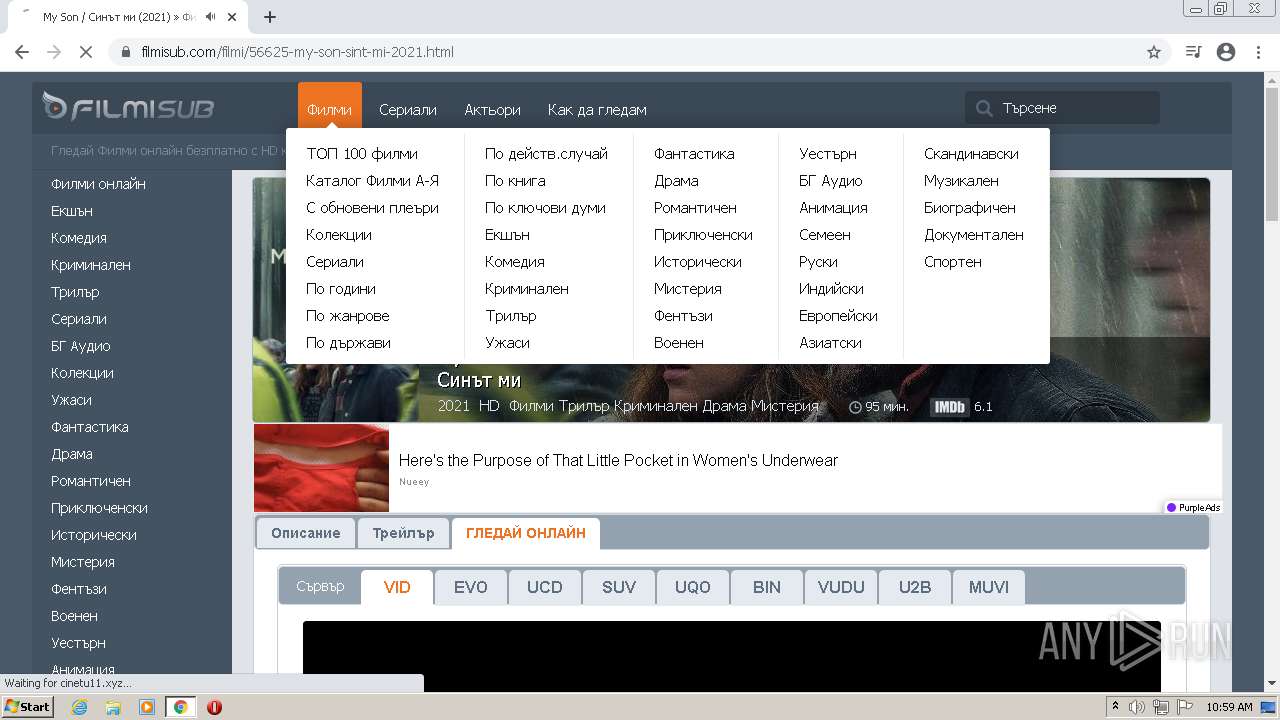Viewport: 1280px width, 720px height.
Task: Select the MUVI server tab
Action: tap(989, 587)
